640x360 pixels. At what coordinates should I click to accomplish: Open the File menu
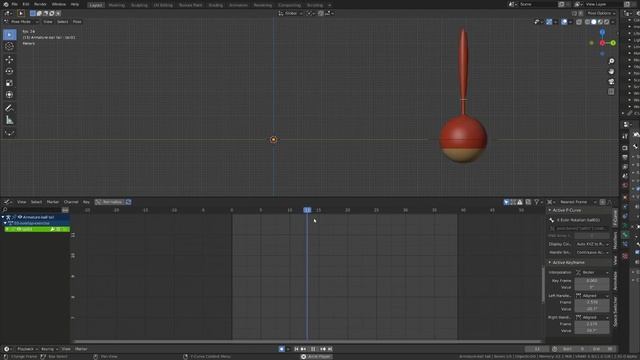point(14,4)
